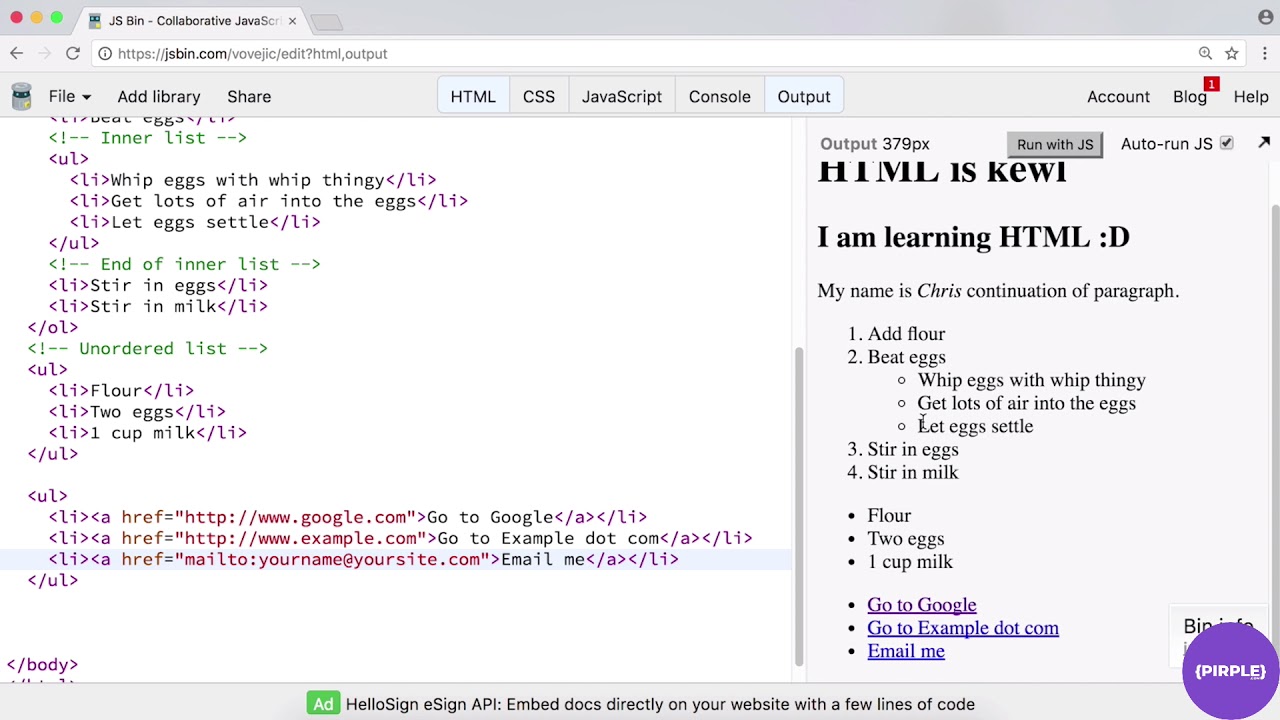Click the 'Two eggs' bullet in output
The width and height of the screenshot is (1280, 720).
(905, 539)
